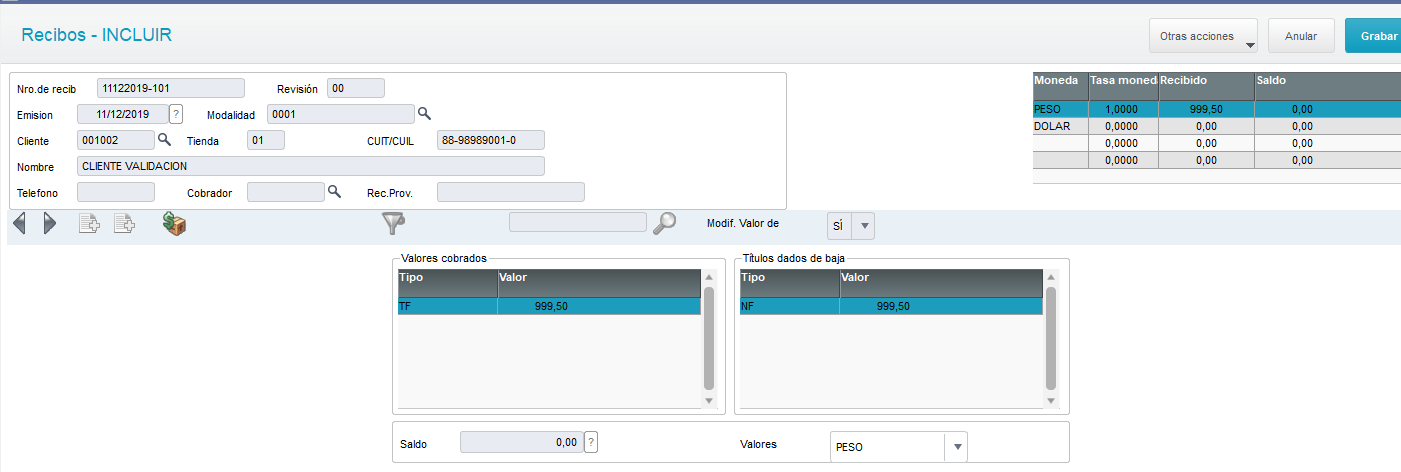1401x472 pixels.
Task: Click the Saldo value field
Action: click(x=521, y=441)
